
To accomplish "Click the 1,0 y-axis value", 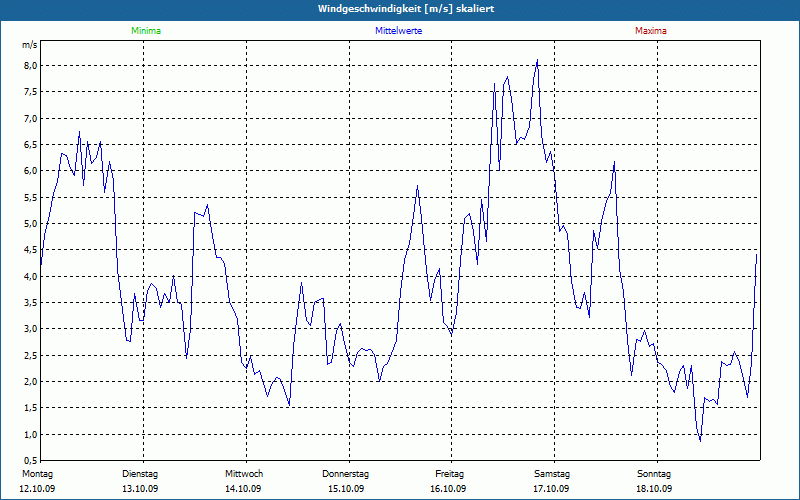I will pyautogui.click(x=30, y=435).
